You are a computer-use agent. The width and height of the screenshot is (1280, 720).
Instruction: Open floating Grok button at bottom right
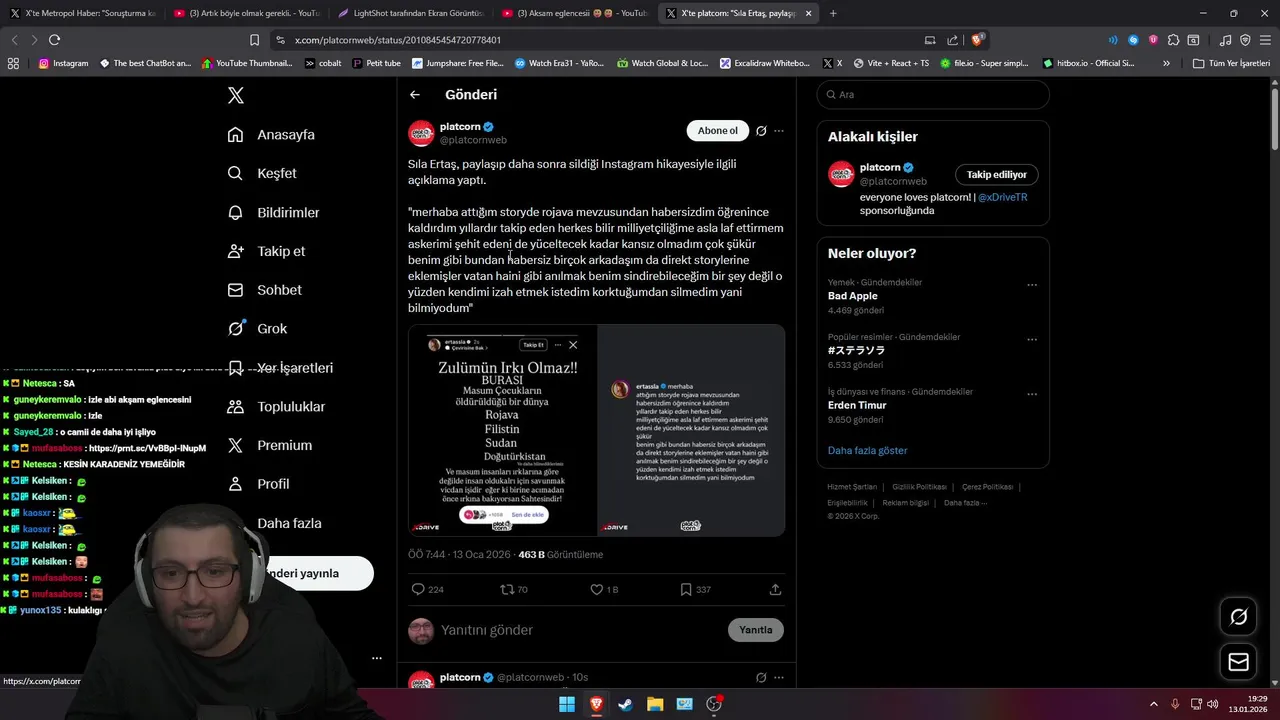coord(1238,617)
